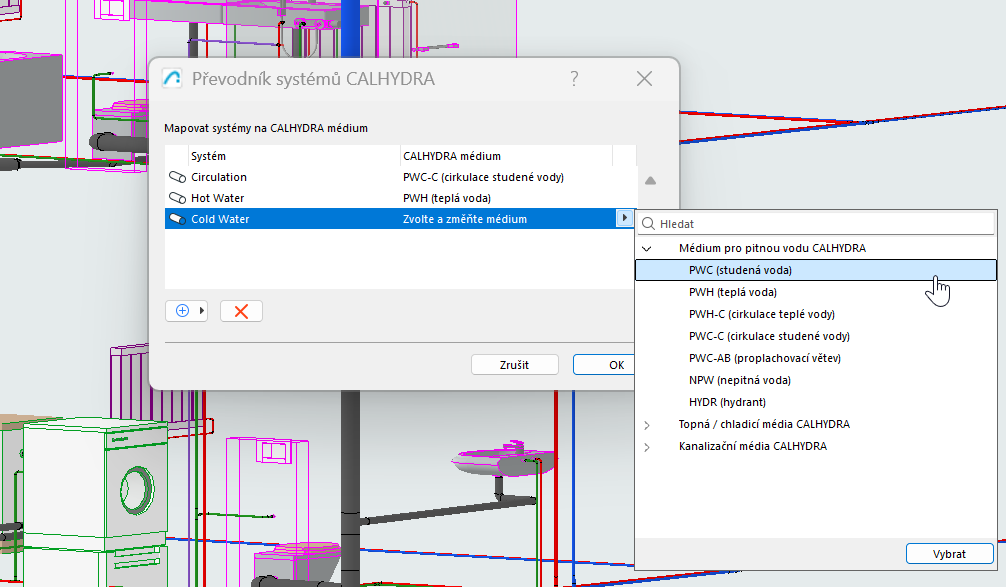Click the CALHYDRA médium column header

coord(506,156)
